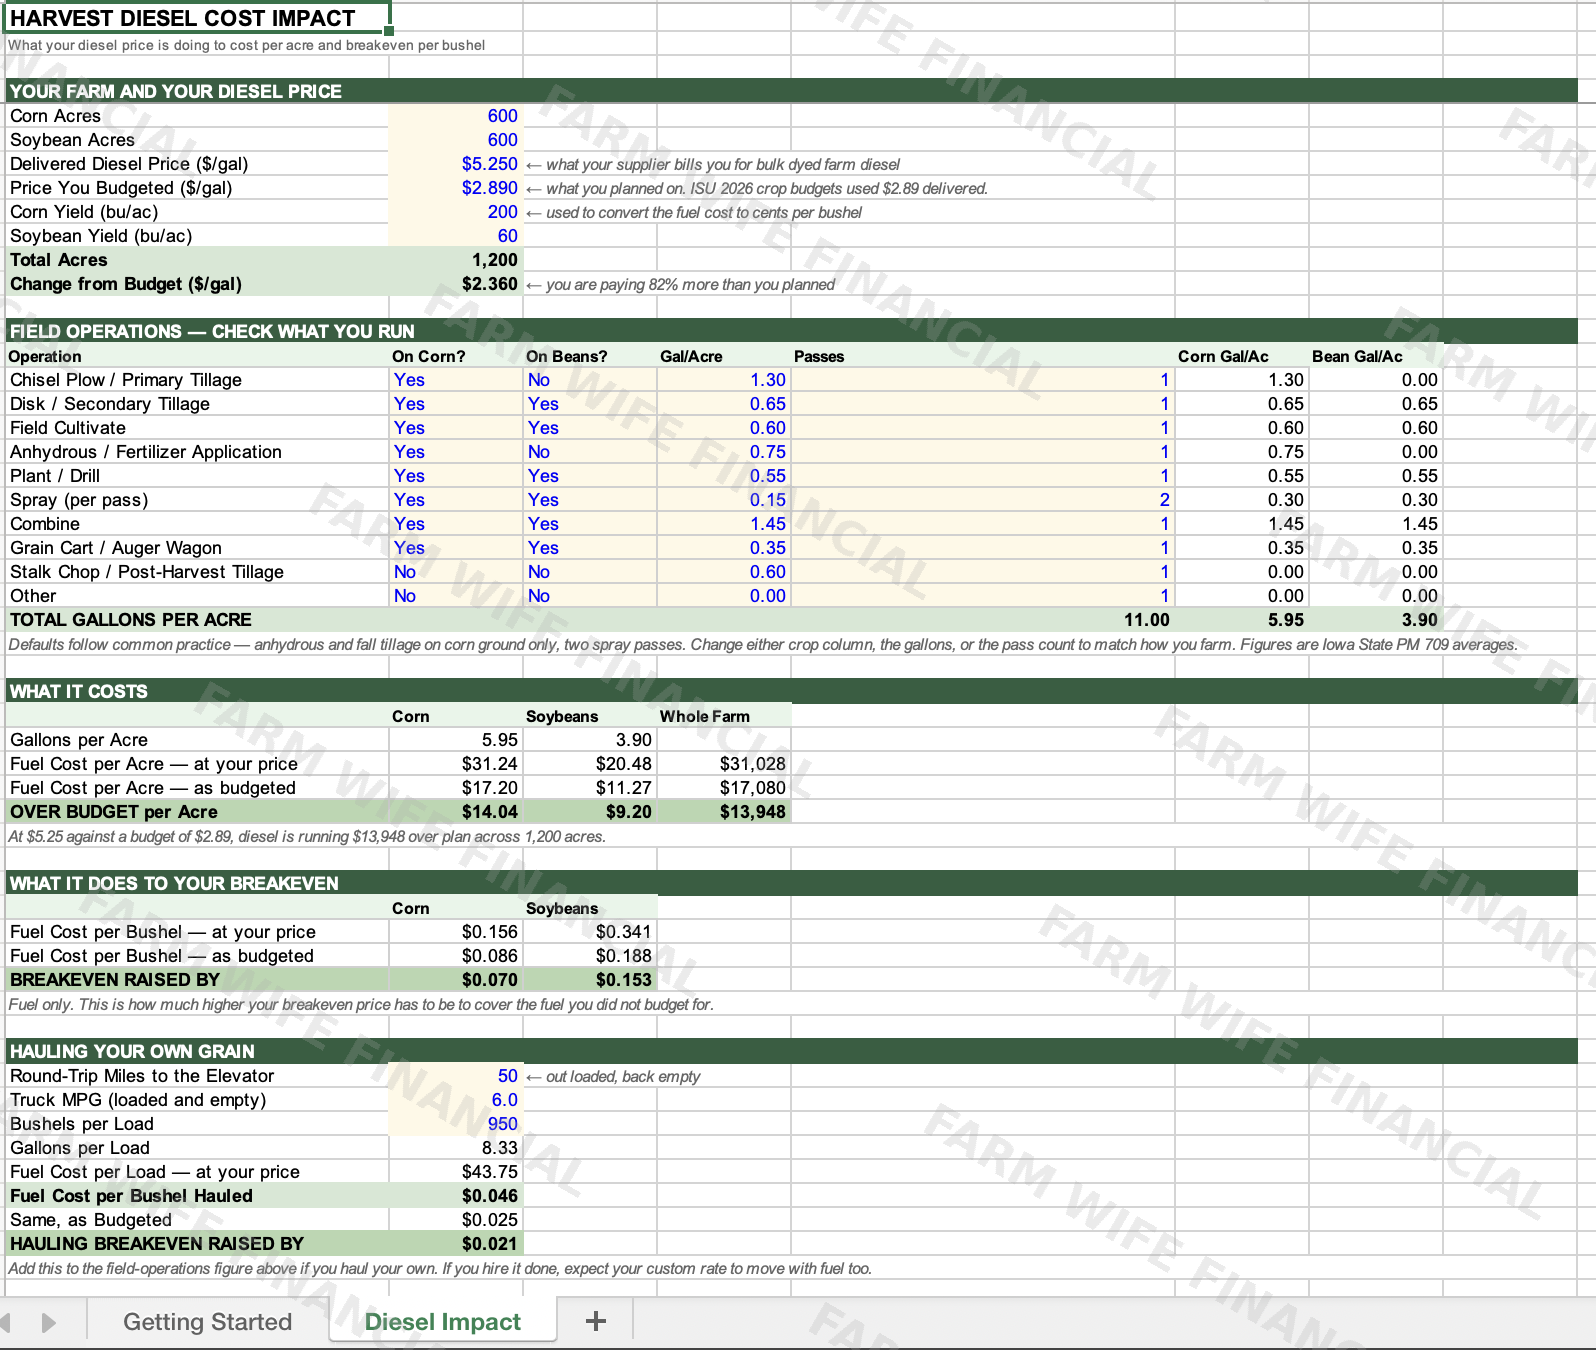This screenshot has width=1596, height=1350.
Task: Click the Whole Farm budgeted cost $17,080
Action: click(x=724, y=788)
